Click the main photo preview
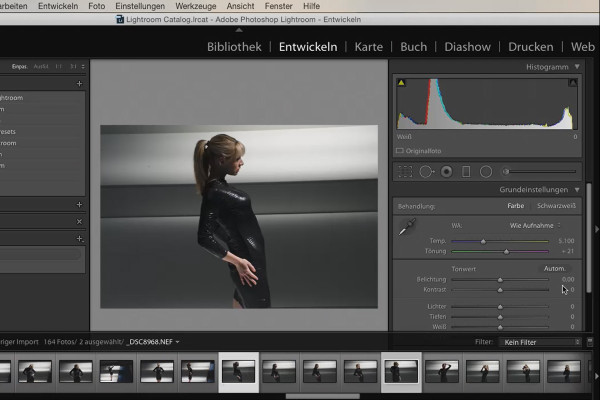600x400 pixels. click(x=239, y=217)
